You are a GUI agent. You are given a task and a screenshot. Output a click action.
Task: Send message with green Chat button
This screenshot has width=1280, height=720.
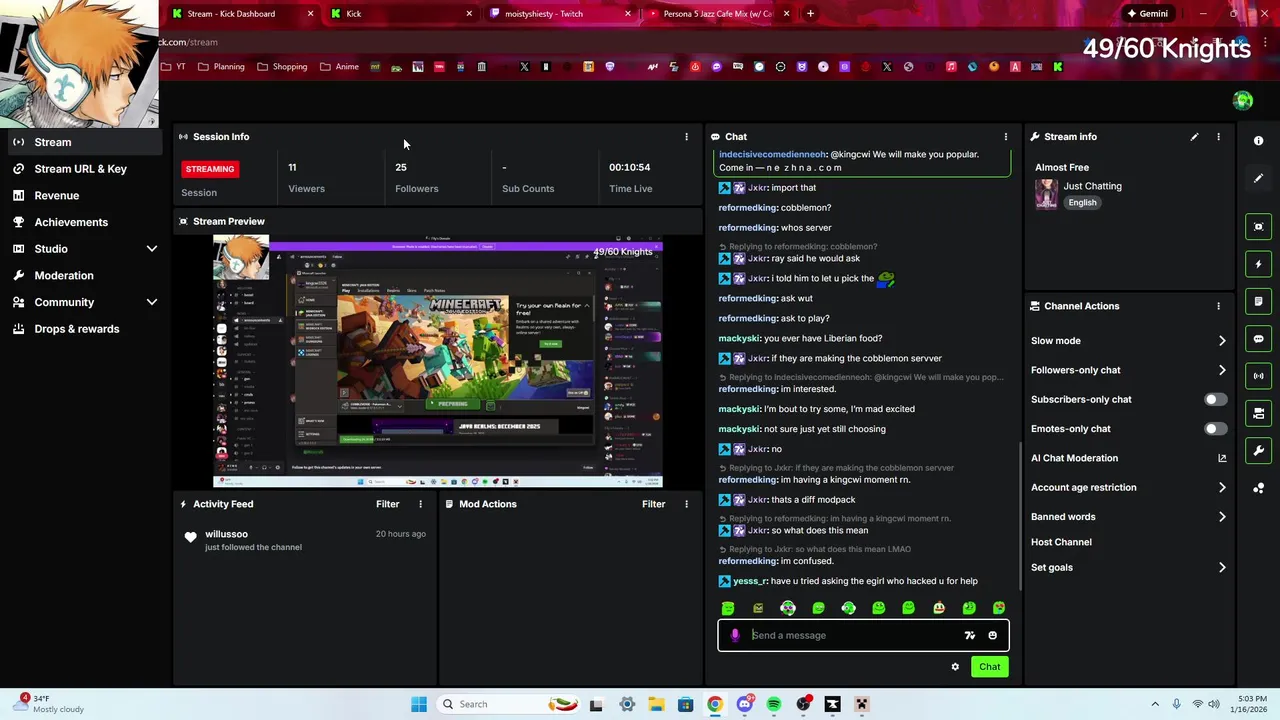point(989,667)
